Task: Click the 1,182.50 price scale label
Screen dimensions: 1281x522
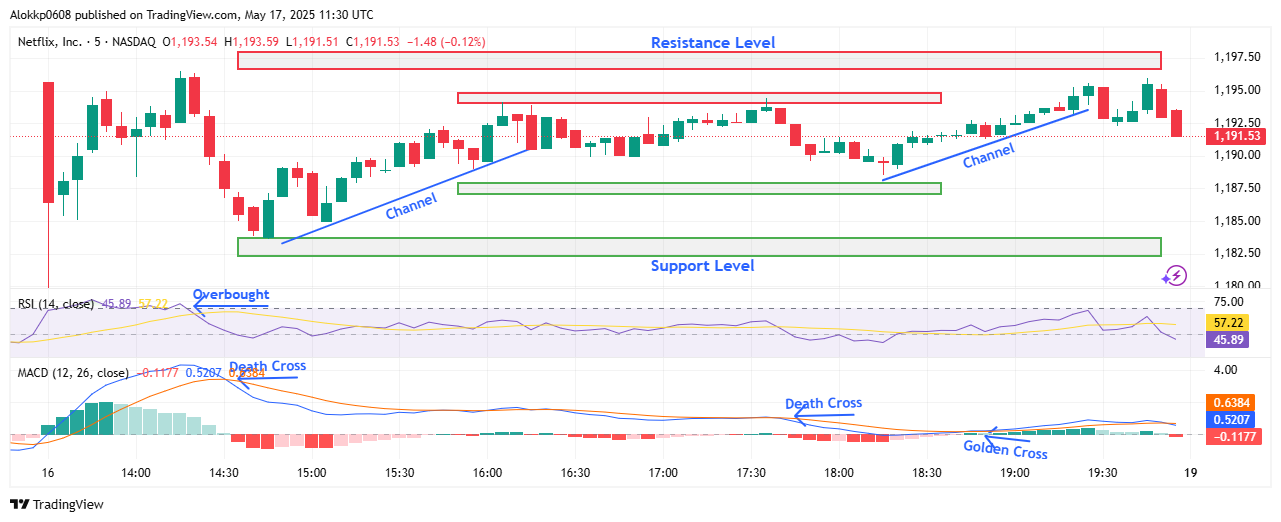Action: click(1237, 253)
